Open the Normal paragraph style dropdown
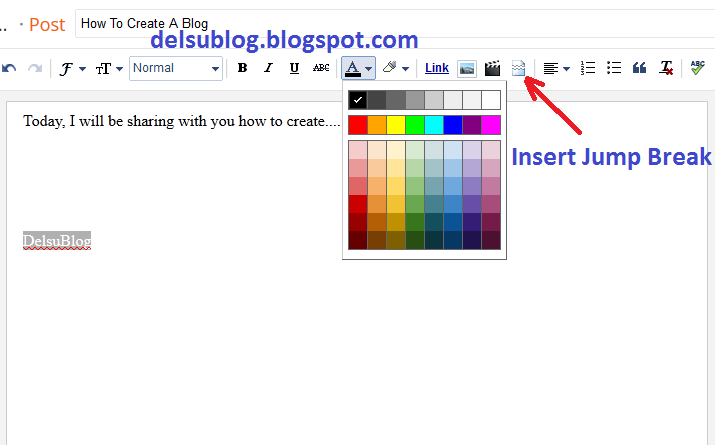Screen dimensions: 715x445 coord(176,68)
